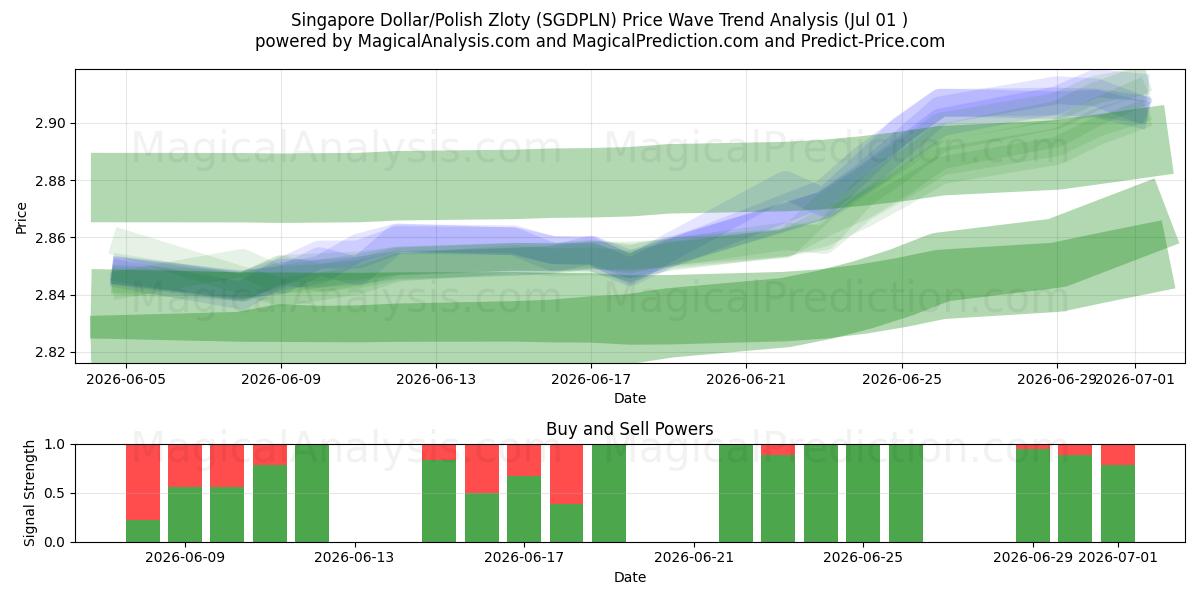
Task: Click the 2026-06-29 date tick in the price chart
Action: (x=1057, y=379)
